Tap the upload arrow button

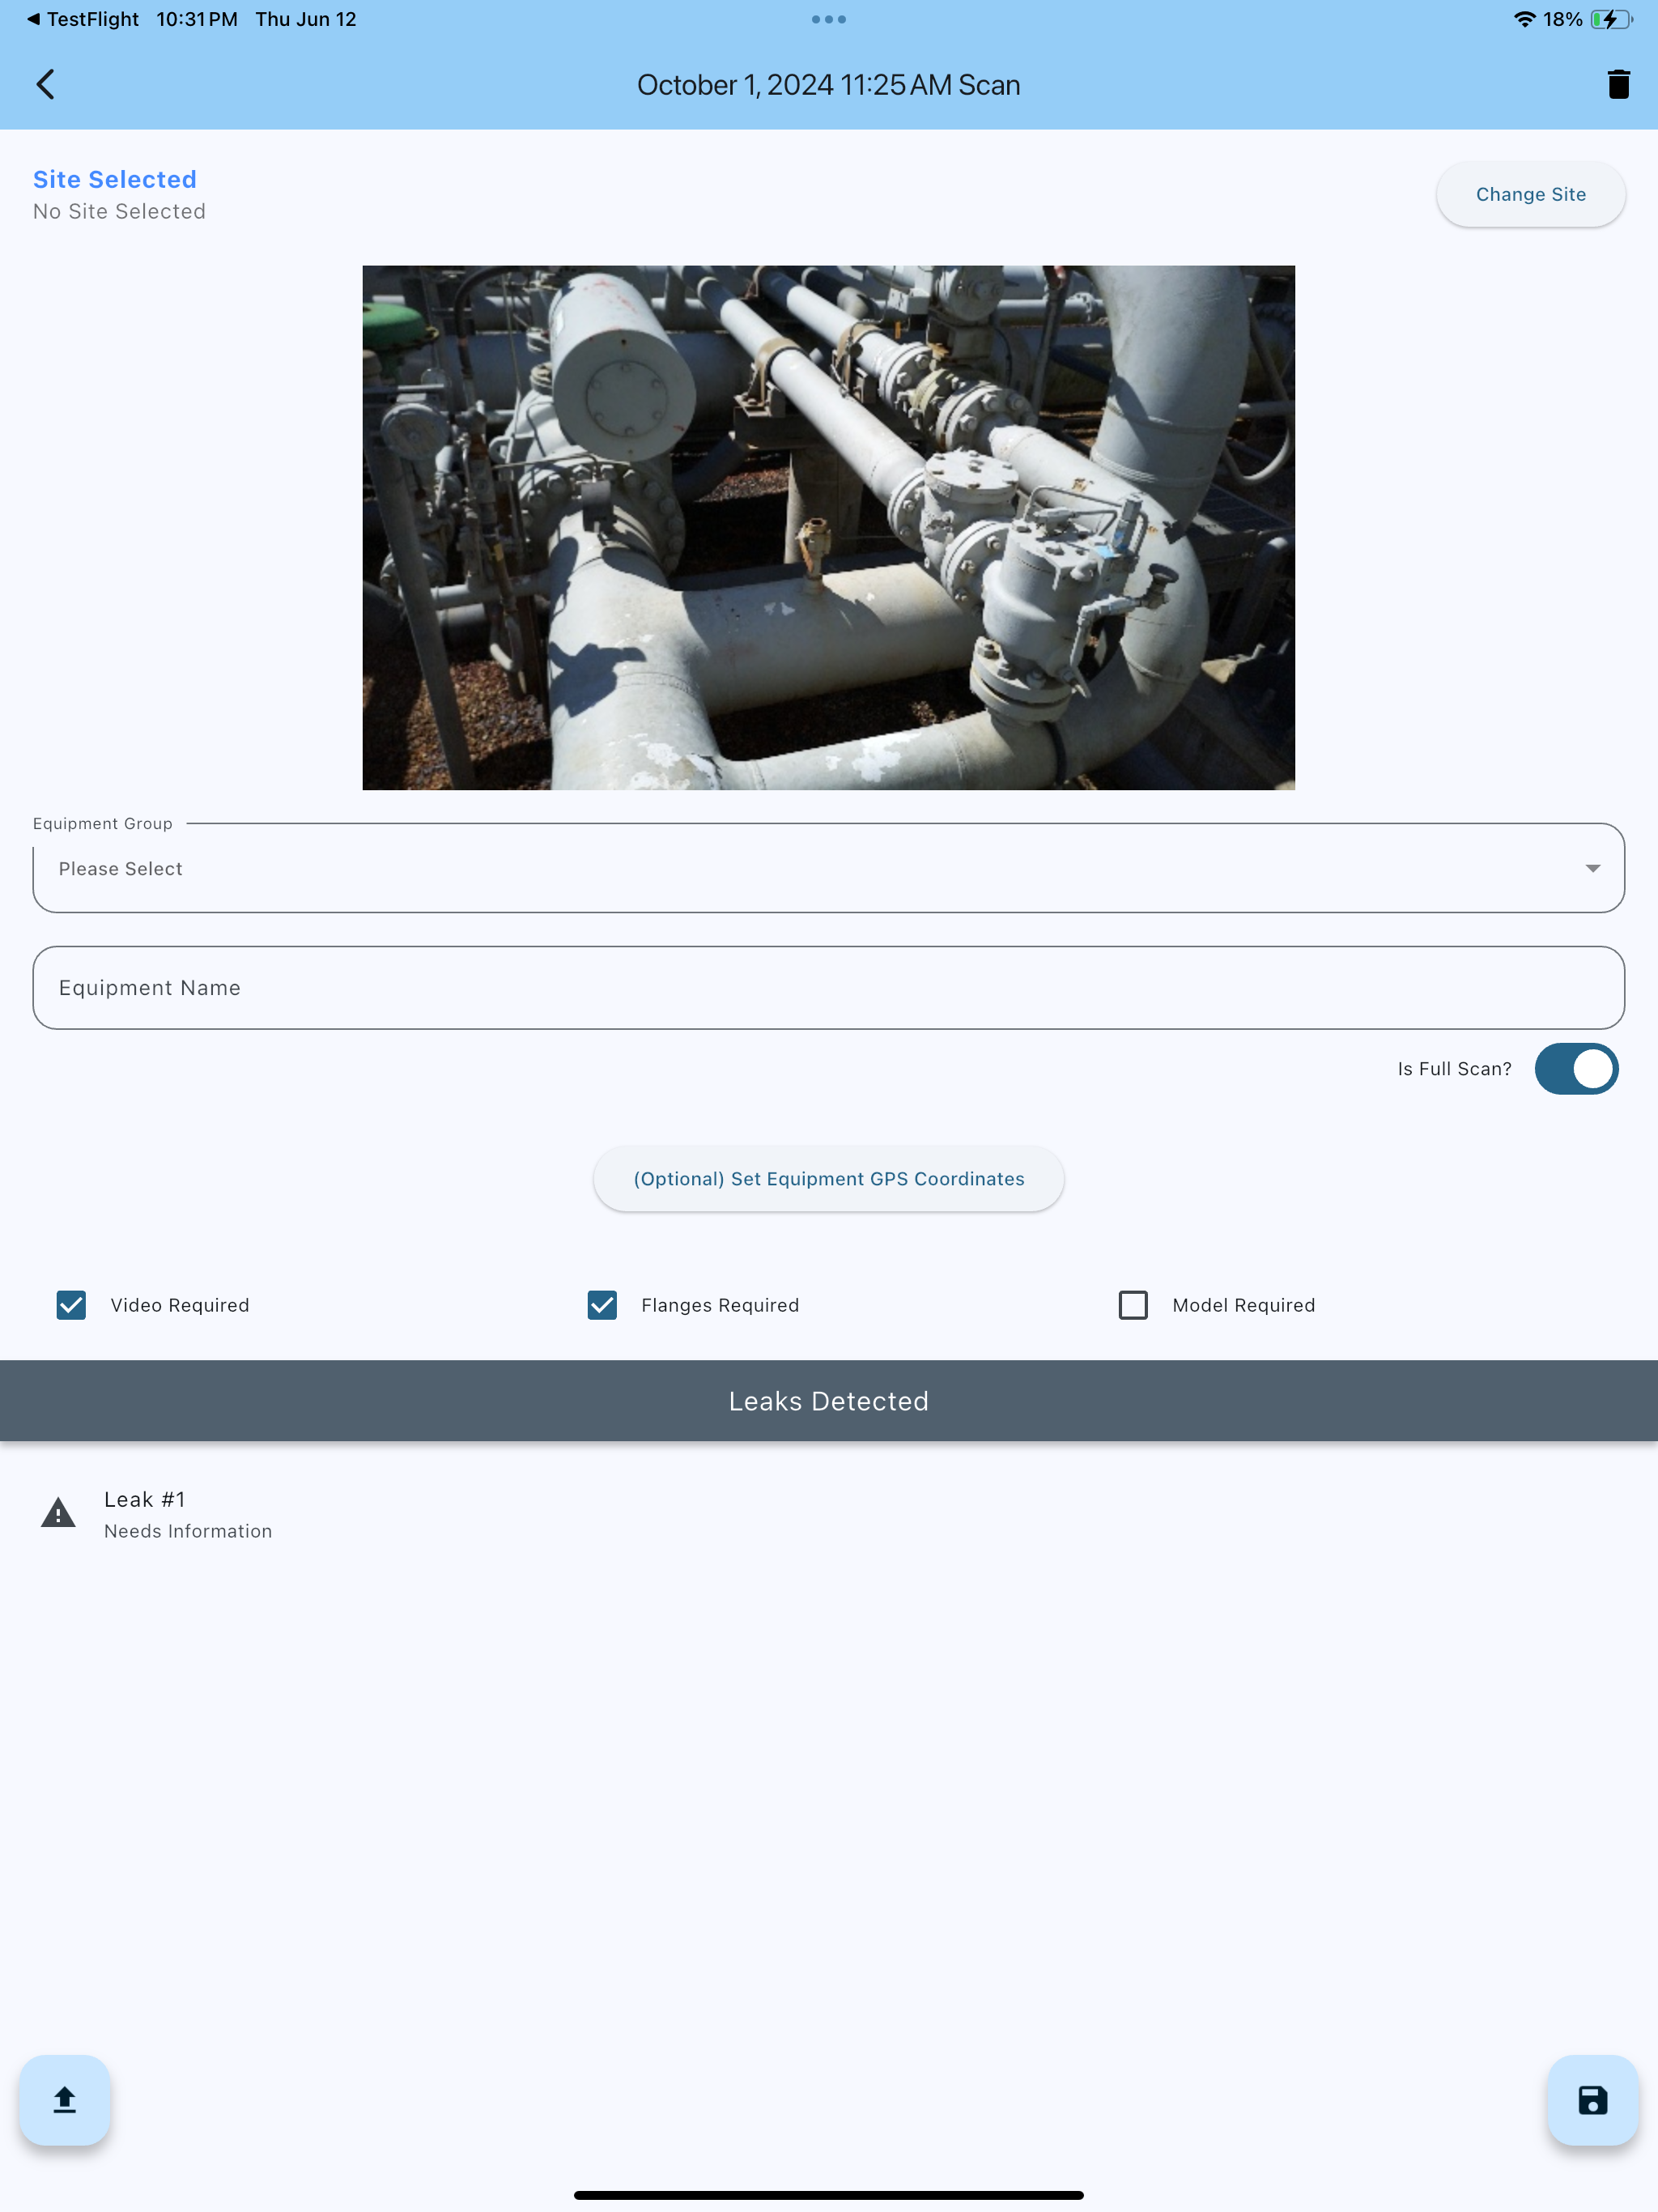click(65, 2099)
